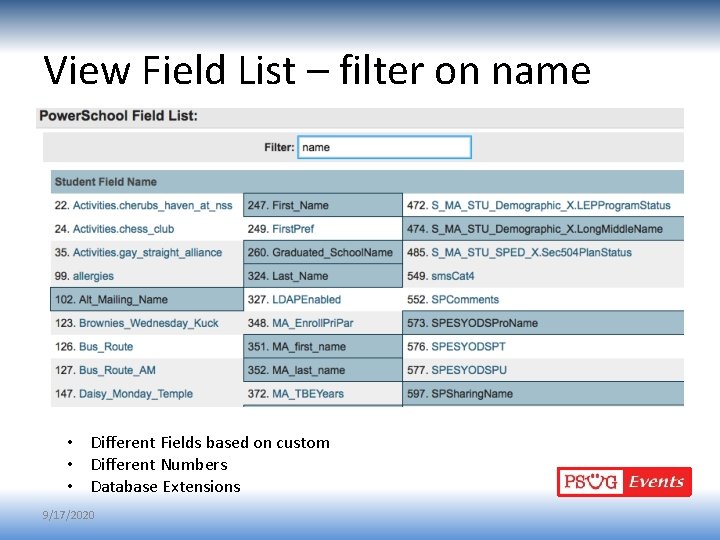Open the Brownies_Wednesday_Kuck field link
Viewport: 720px width, 540px height.
[x=149, y=323]
